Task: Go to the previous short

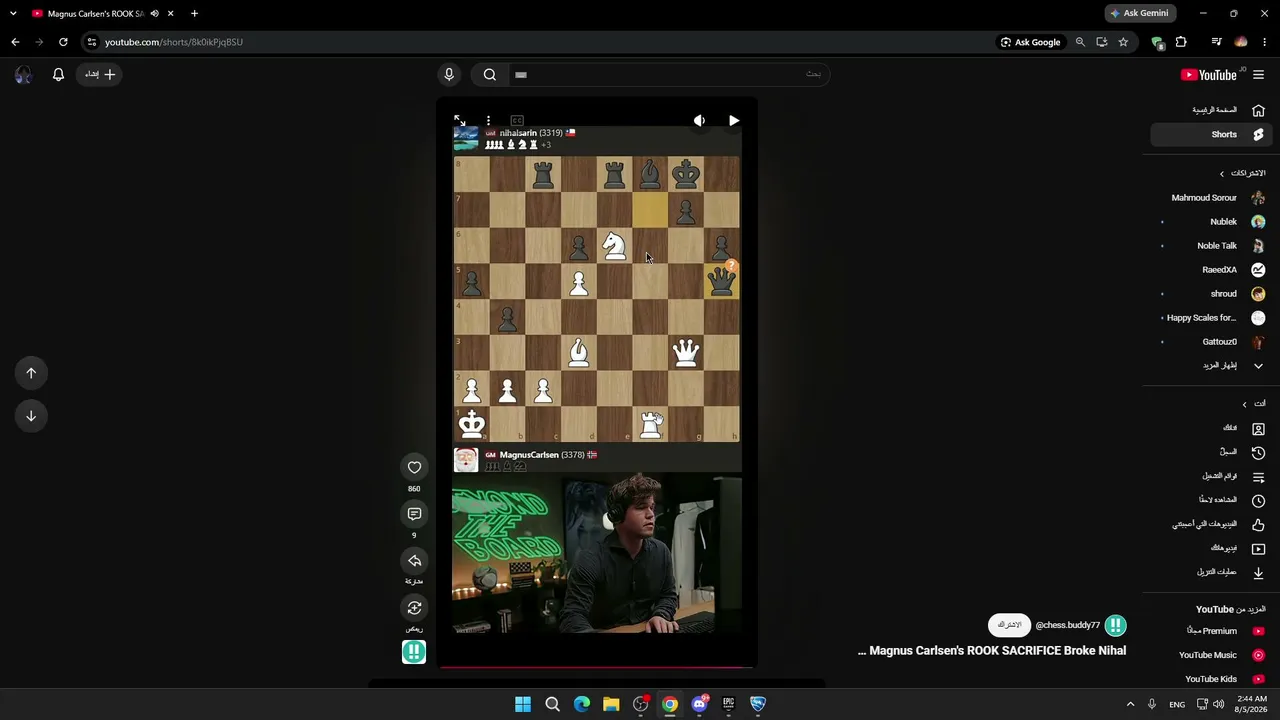Action: pyautogui.click(x=31, y=373)
